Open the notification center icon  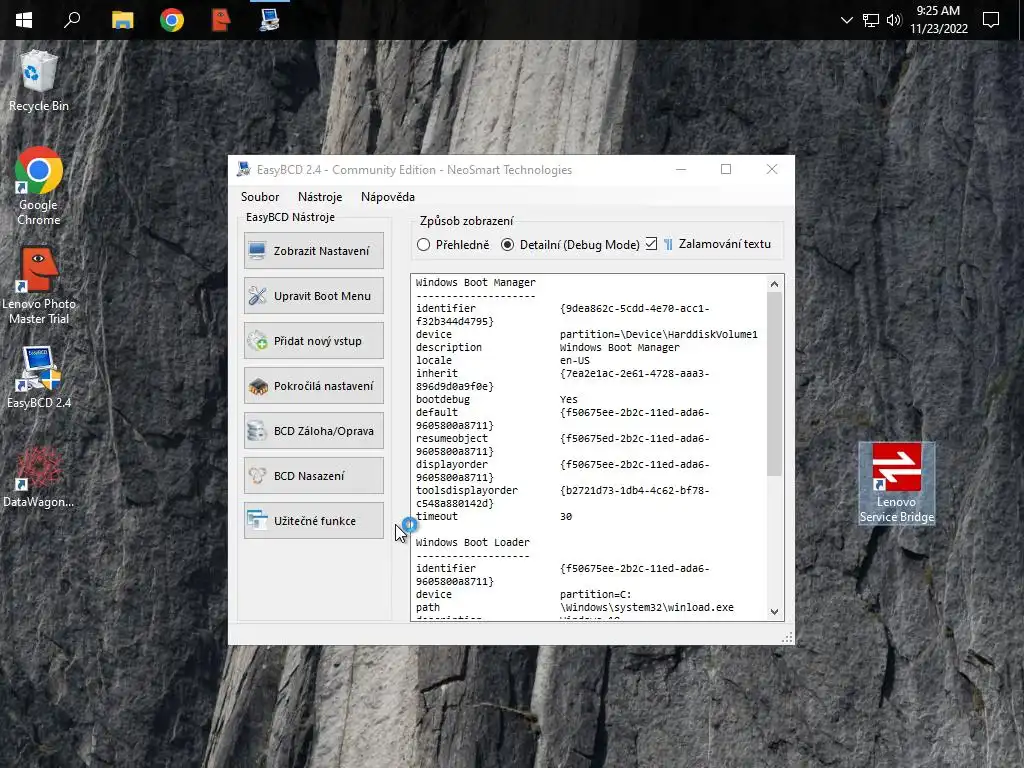pos(991,20)
